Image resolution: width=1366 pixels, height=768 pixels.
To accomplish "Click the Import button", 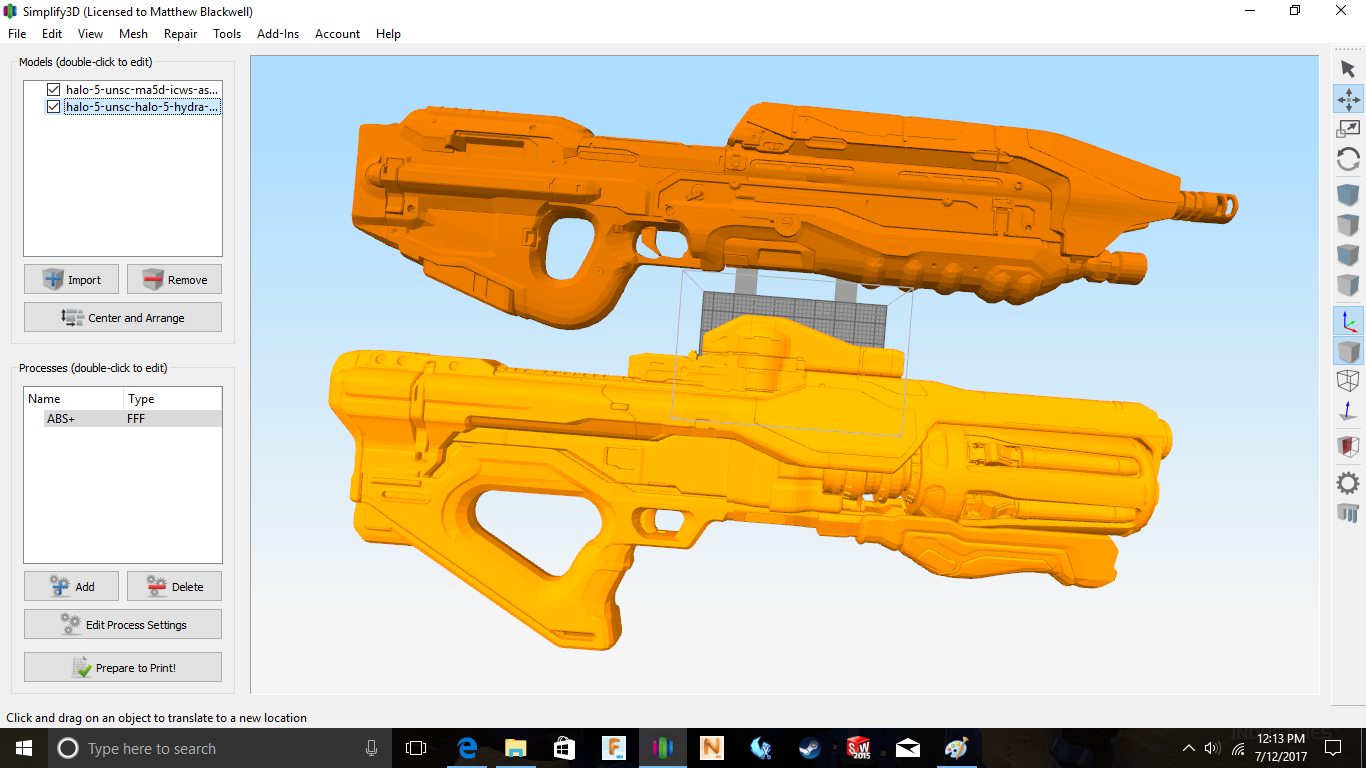I will click(x=71, y=279).
